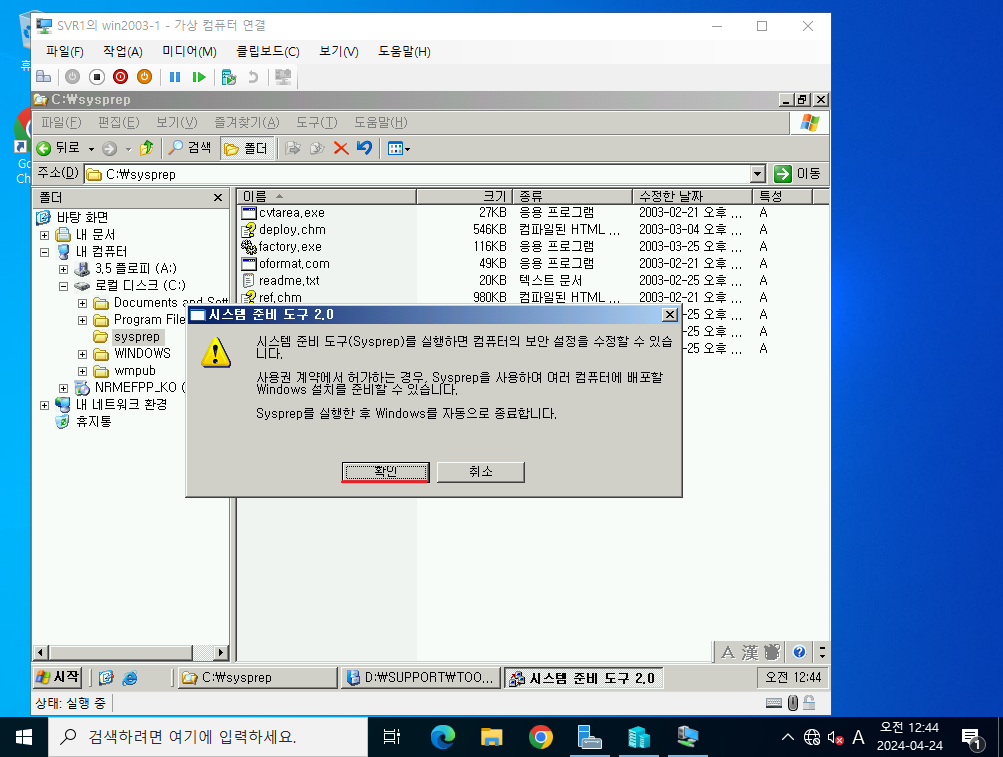1003x757 pixels.
Task: Open 작업(A) menu in the VM window
Action: tap(123, 51)
